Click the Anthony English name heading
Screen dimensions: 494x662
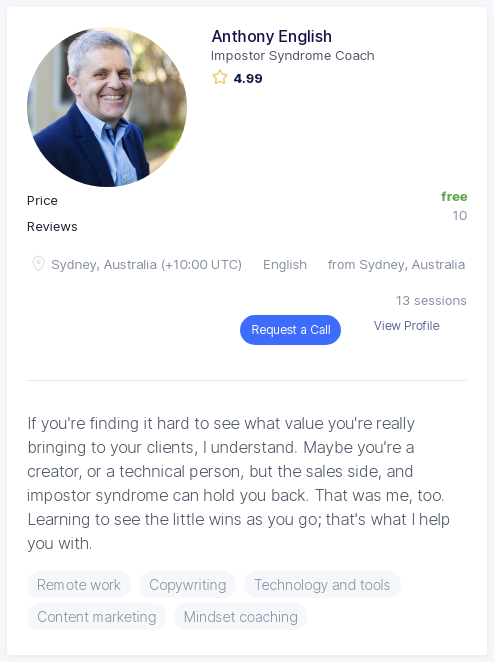pos(271,36)
